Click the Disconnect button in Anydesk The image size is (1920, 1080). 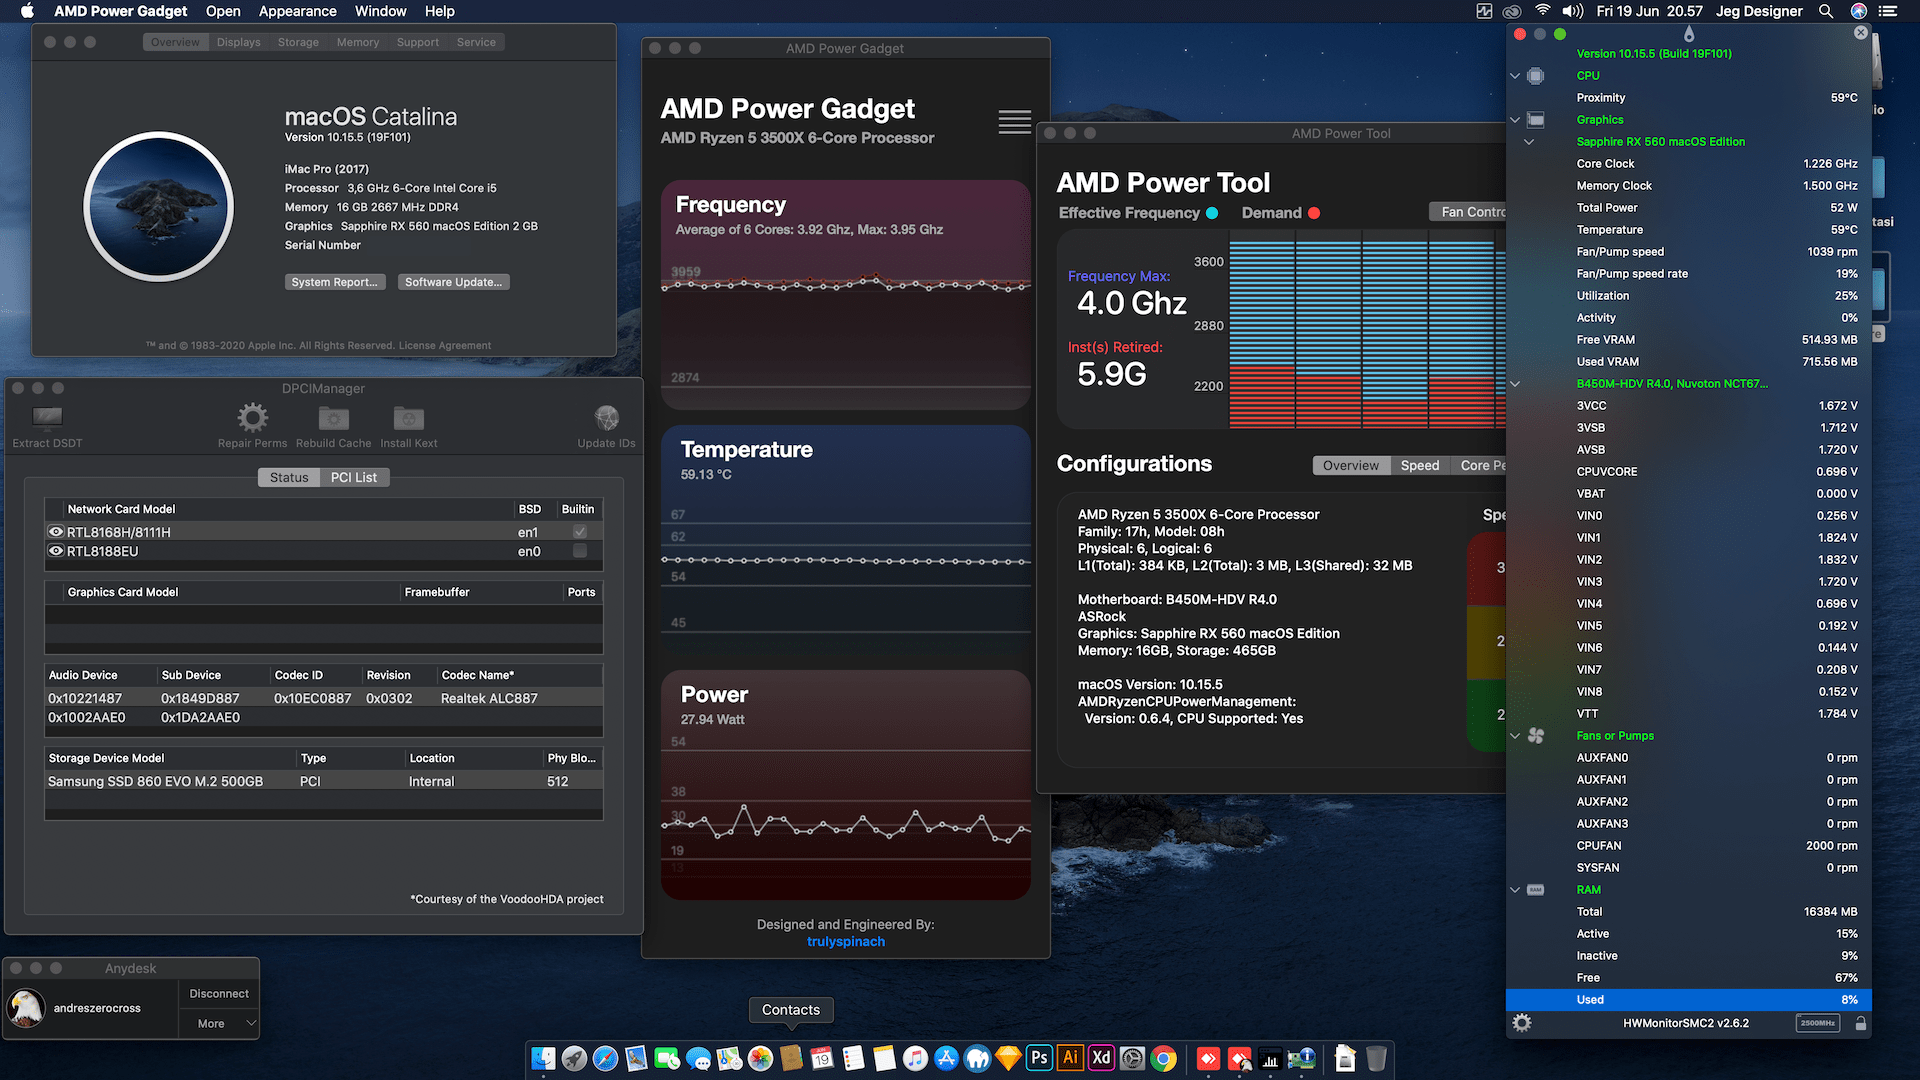pos(219,994)
